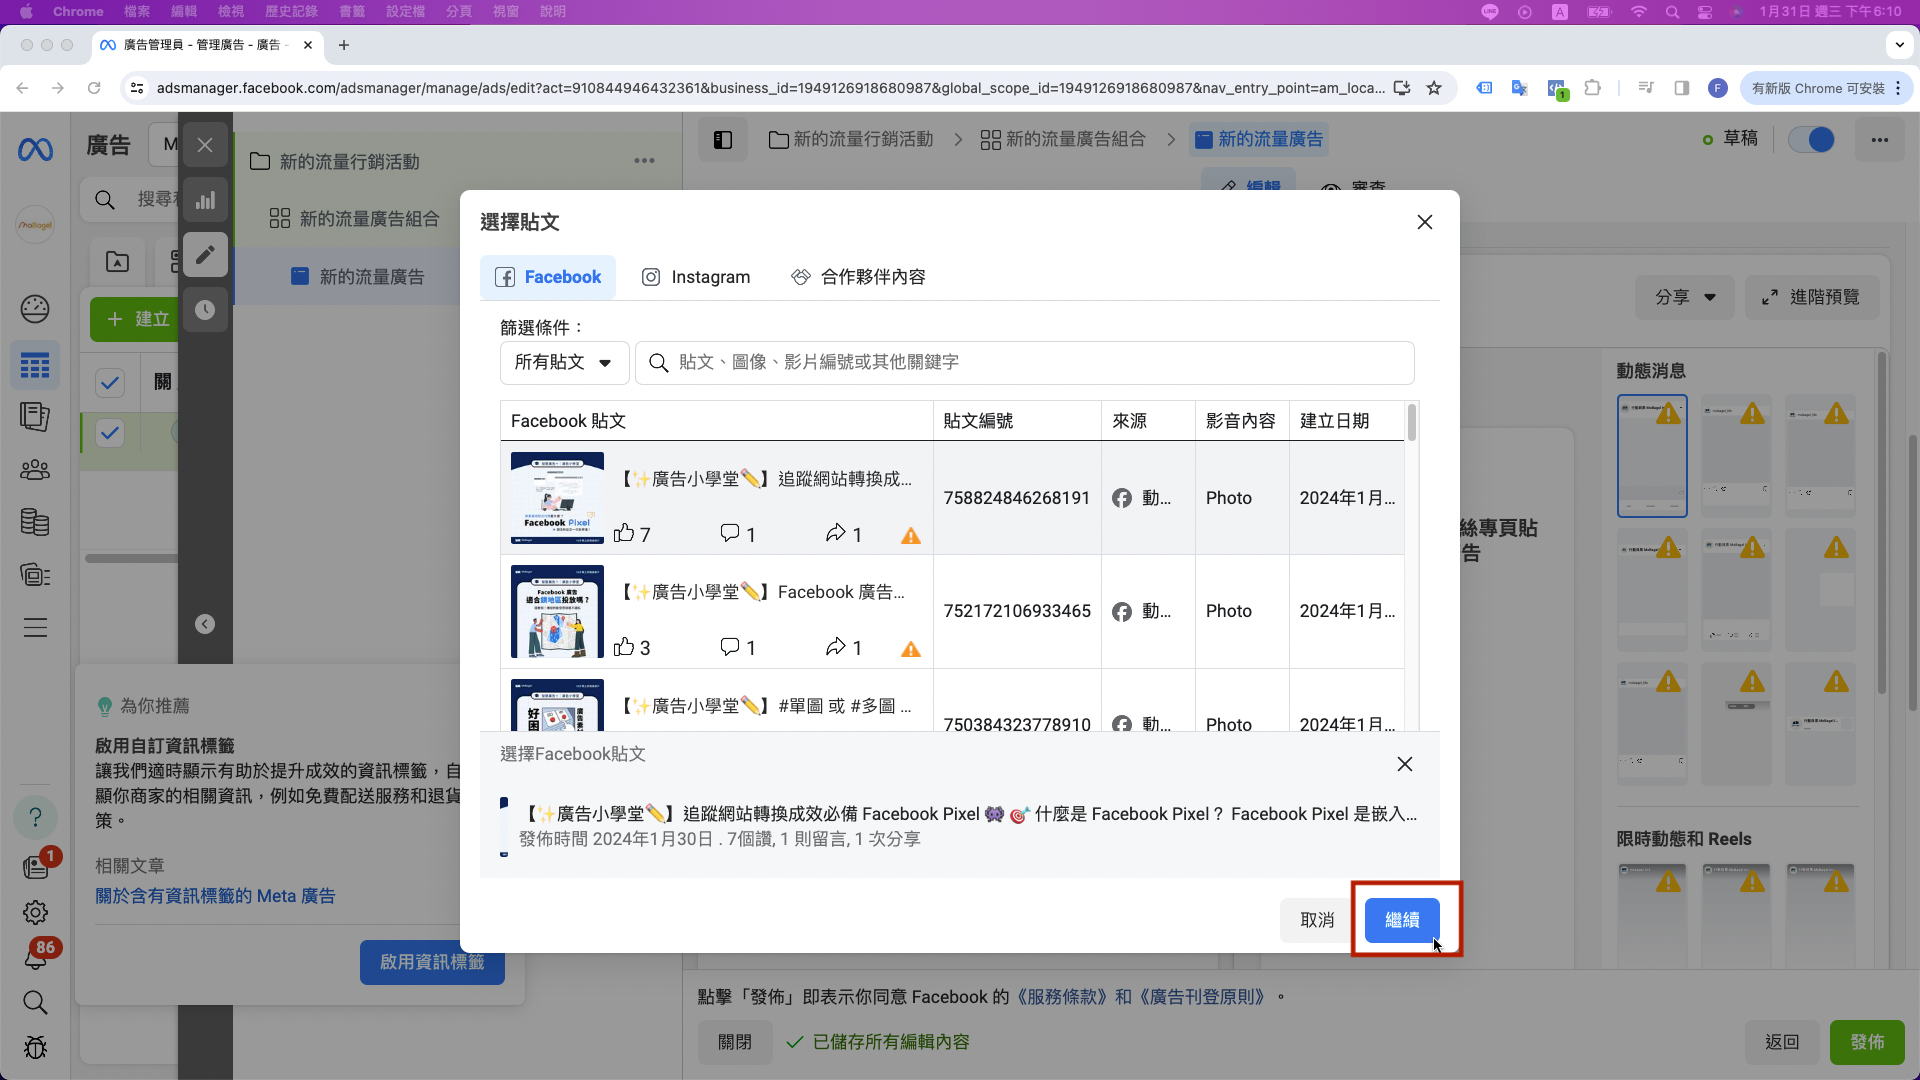Click the post list vertical scrollbar
The width and height of the screenshot is (1920, 1080).
[1411, 422]
